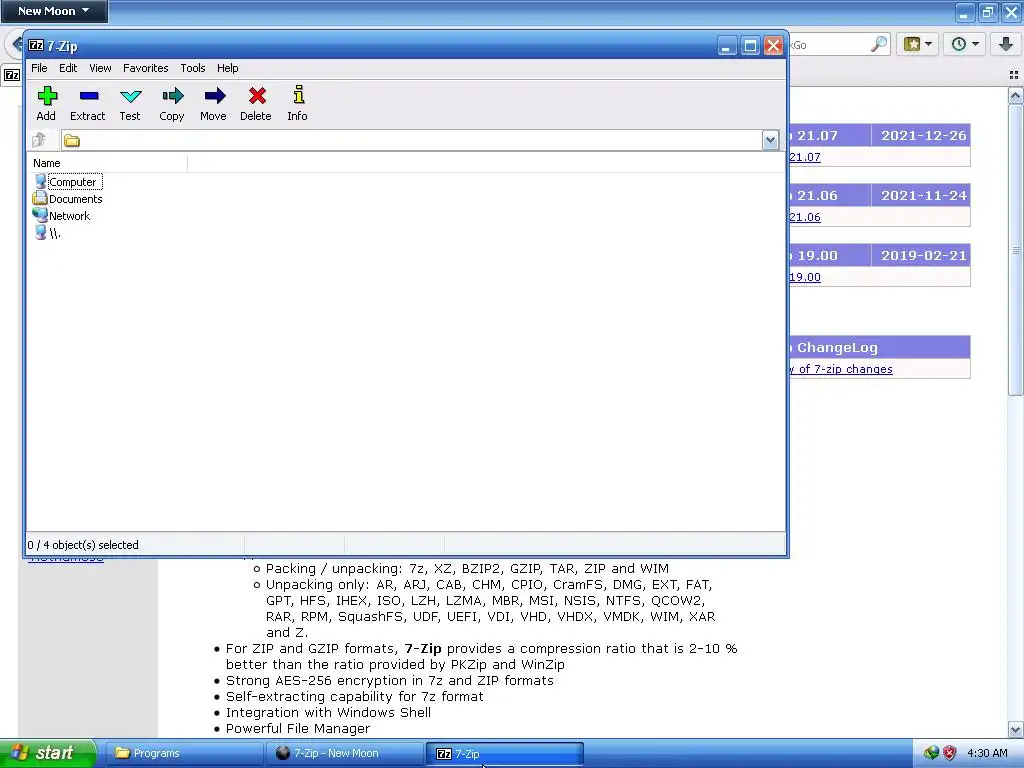Click the 'Powerful File Manager' list text
1024x768 pixels.
(298, 728)
